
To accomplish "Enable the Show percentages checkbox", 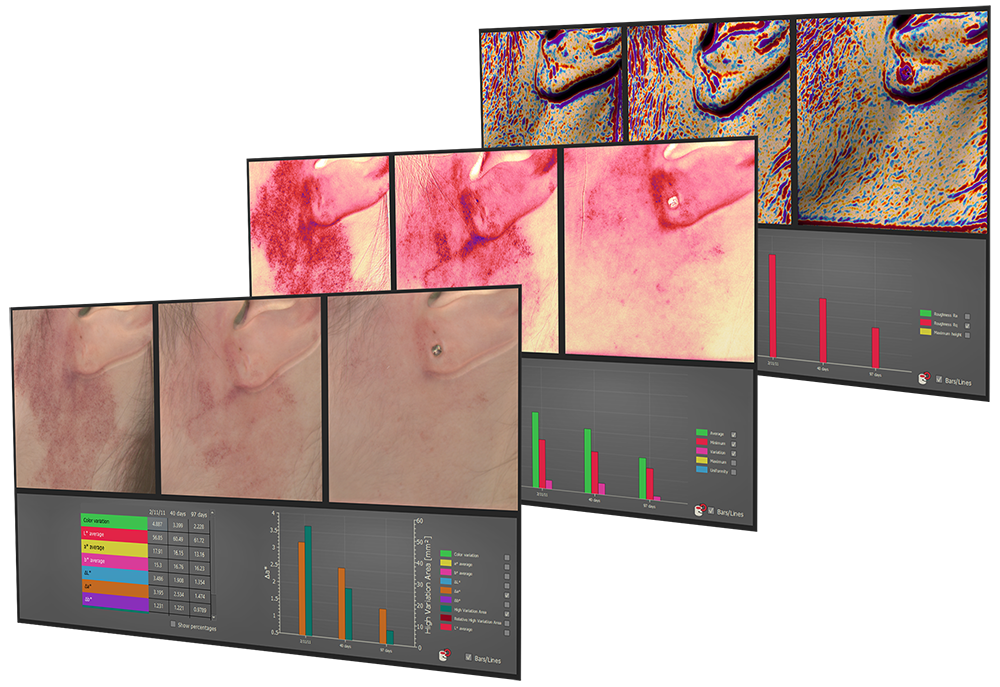I will [172, 625].
